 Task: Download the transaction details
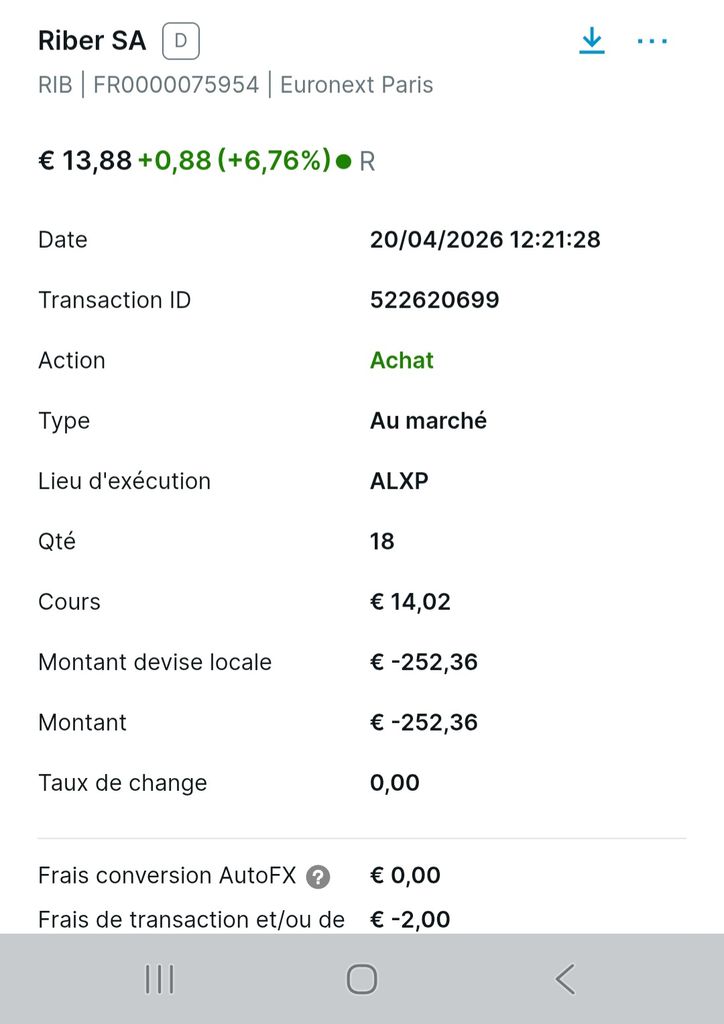[592, 41]
